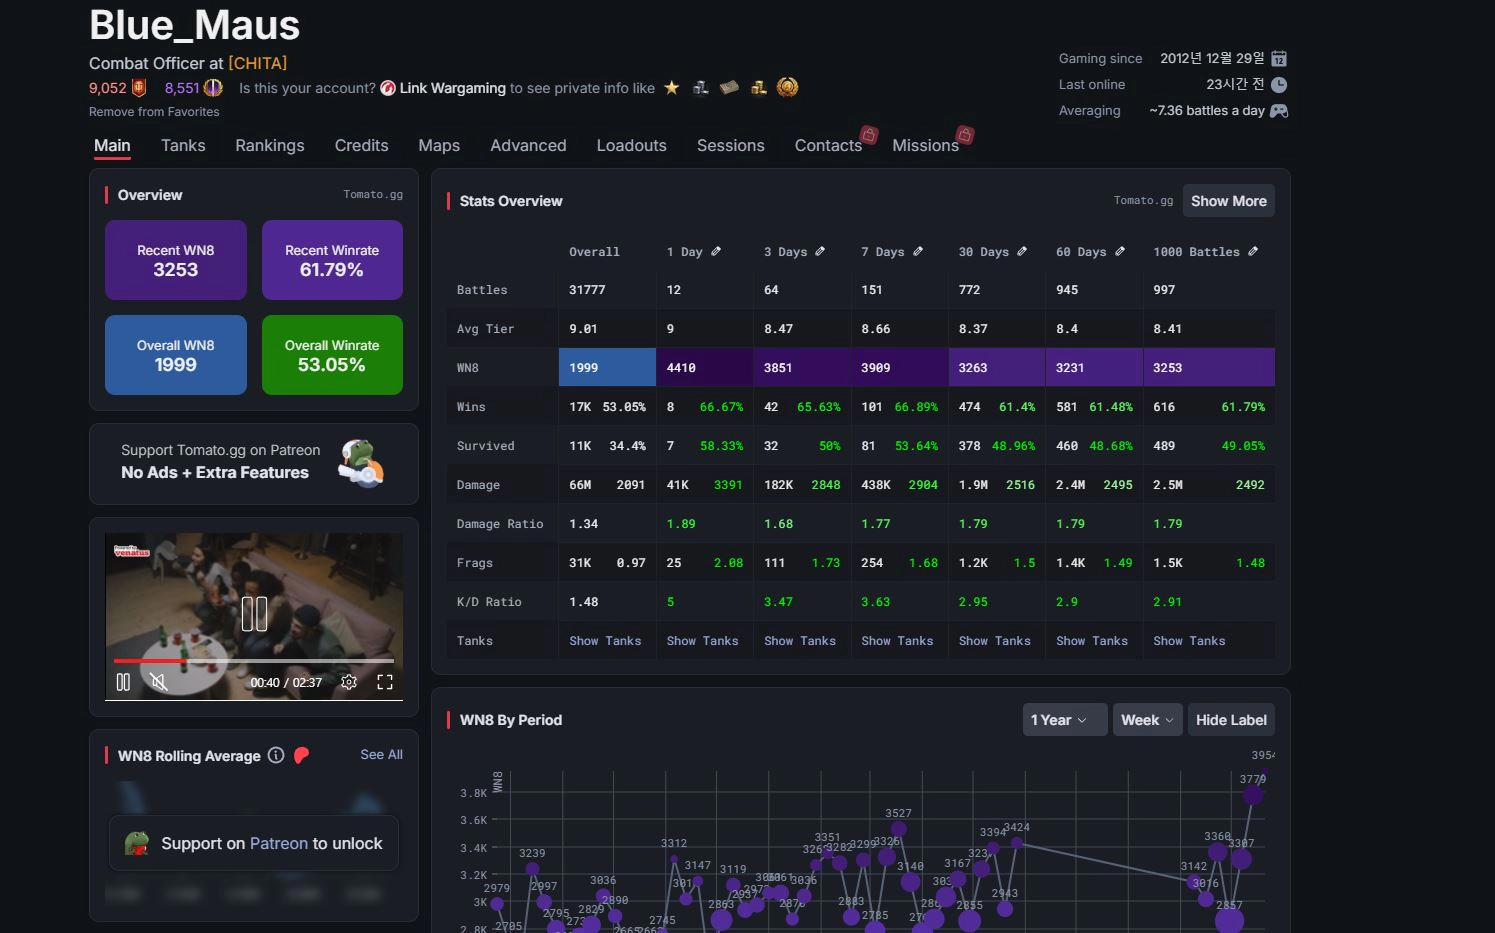1495x933 pixels.
Task: Edit the 1 Day period pencil icon
Action: 716,251
